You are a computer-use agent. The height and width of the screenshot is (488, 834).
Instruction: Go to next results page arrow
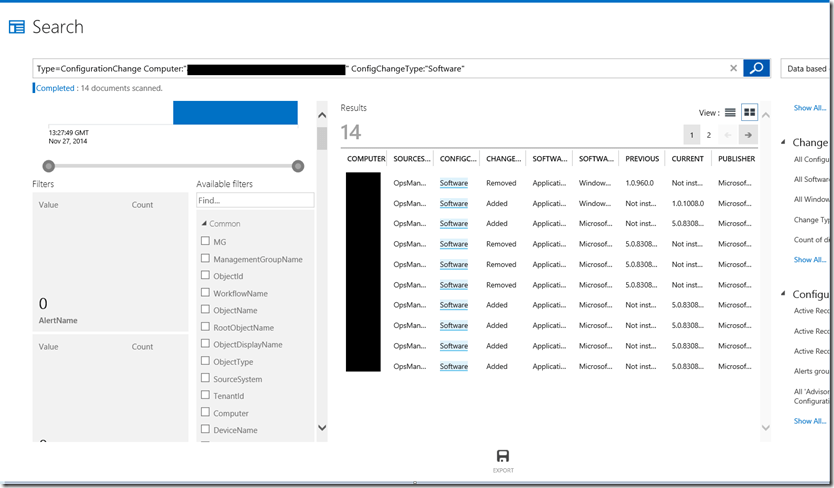[x=747, y=135]
